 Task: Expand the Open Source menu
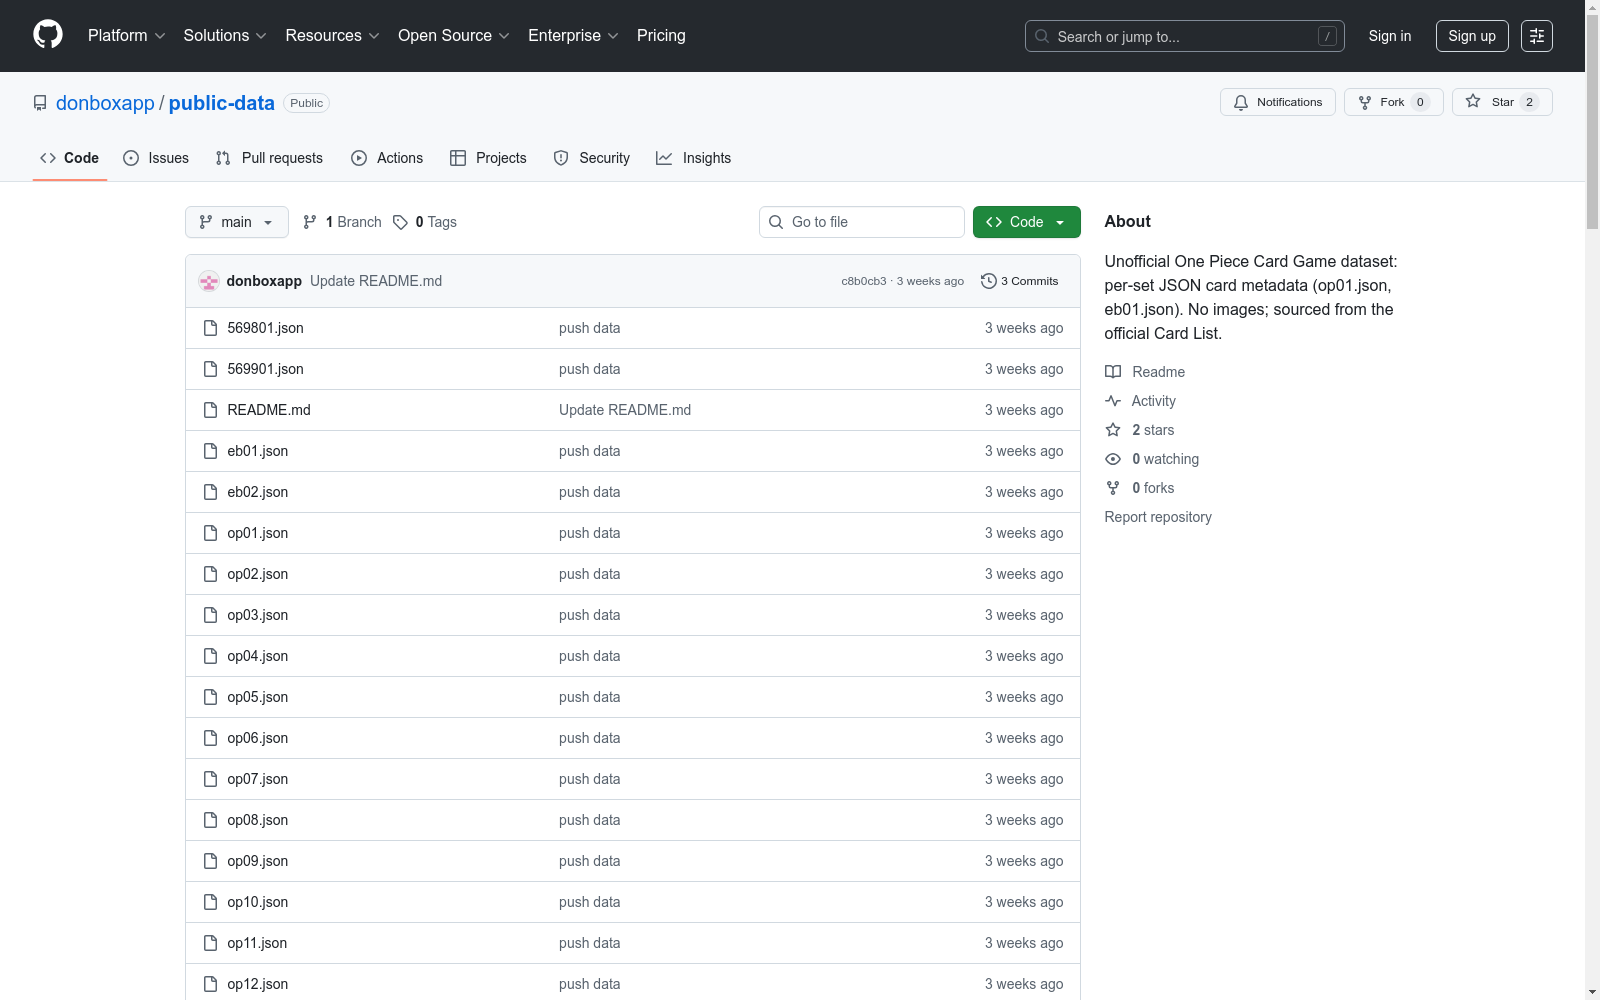tap(454, 36)
